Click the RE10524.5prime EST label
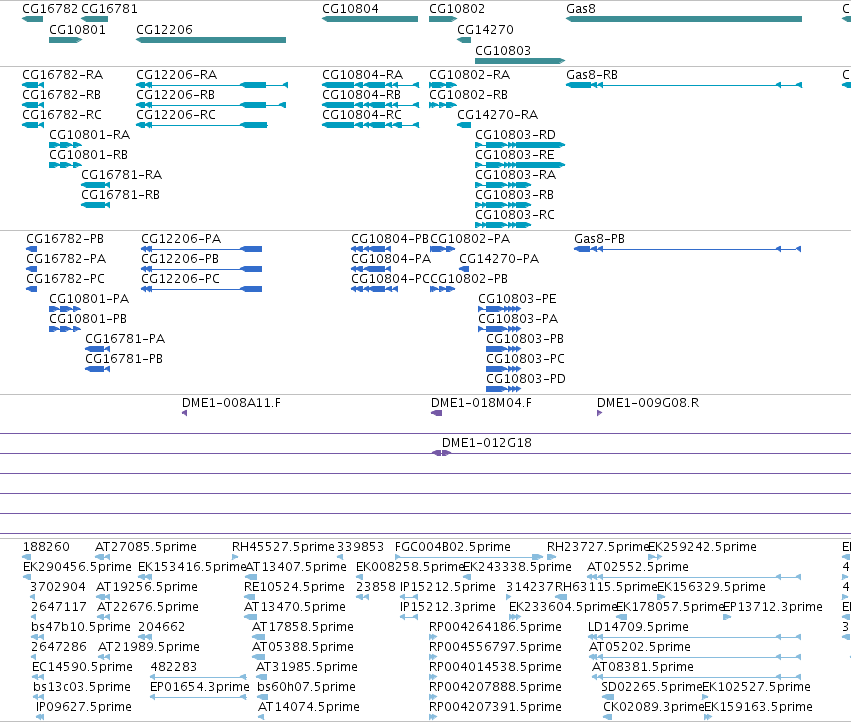The image size is (851, 722). coord(294,587)
